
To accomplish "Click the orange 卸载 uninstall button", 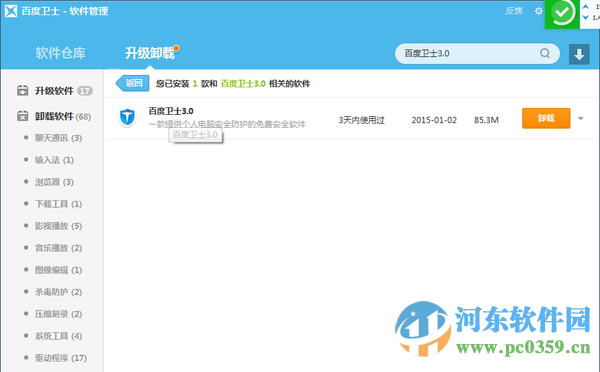I will (546, 118).
